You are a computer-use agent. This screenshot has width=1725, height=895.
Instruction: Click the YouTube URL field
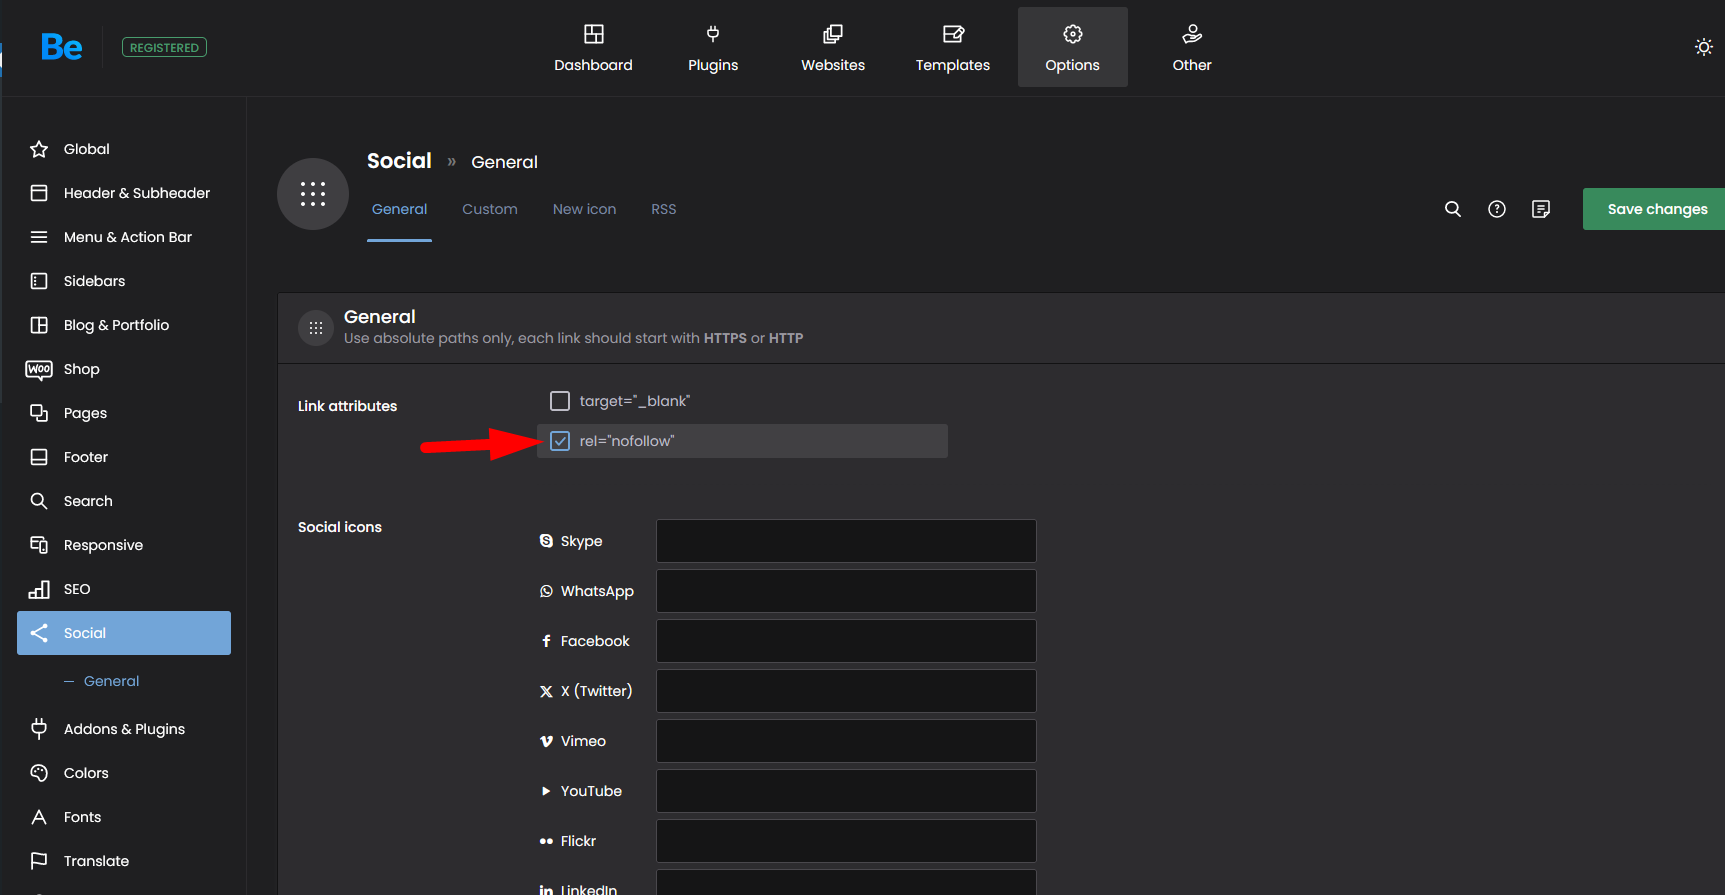[x=846, y=791]
